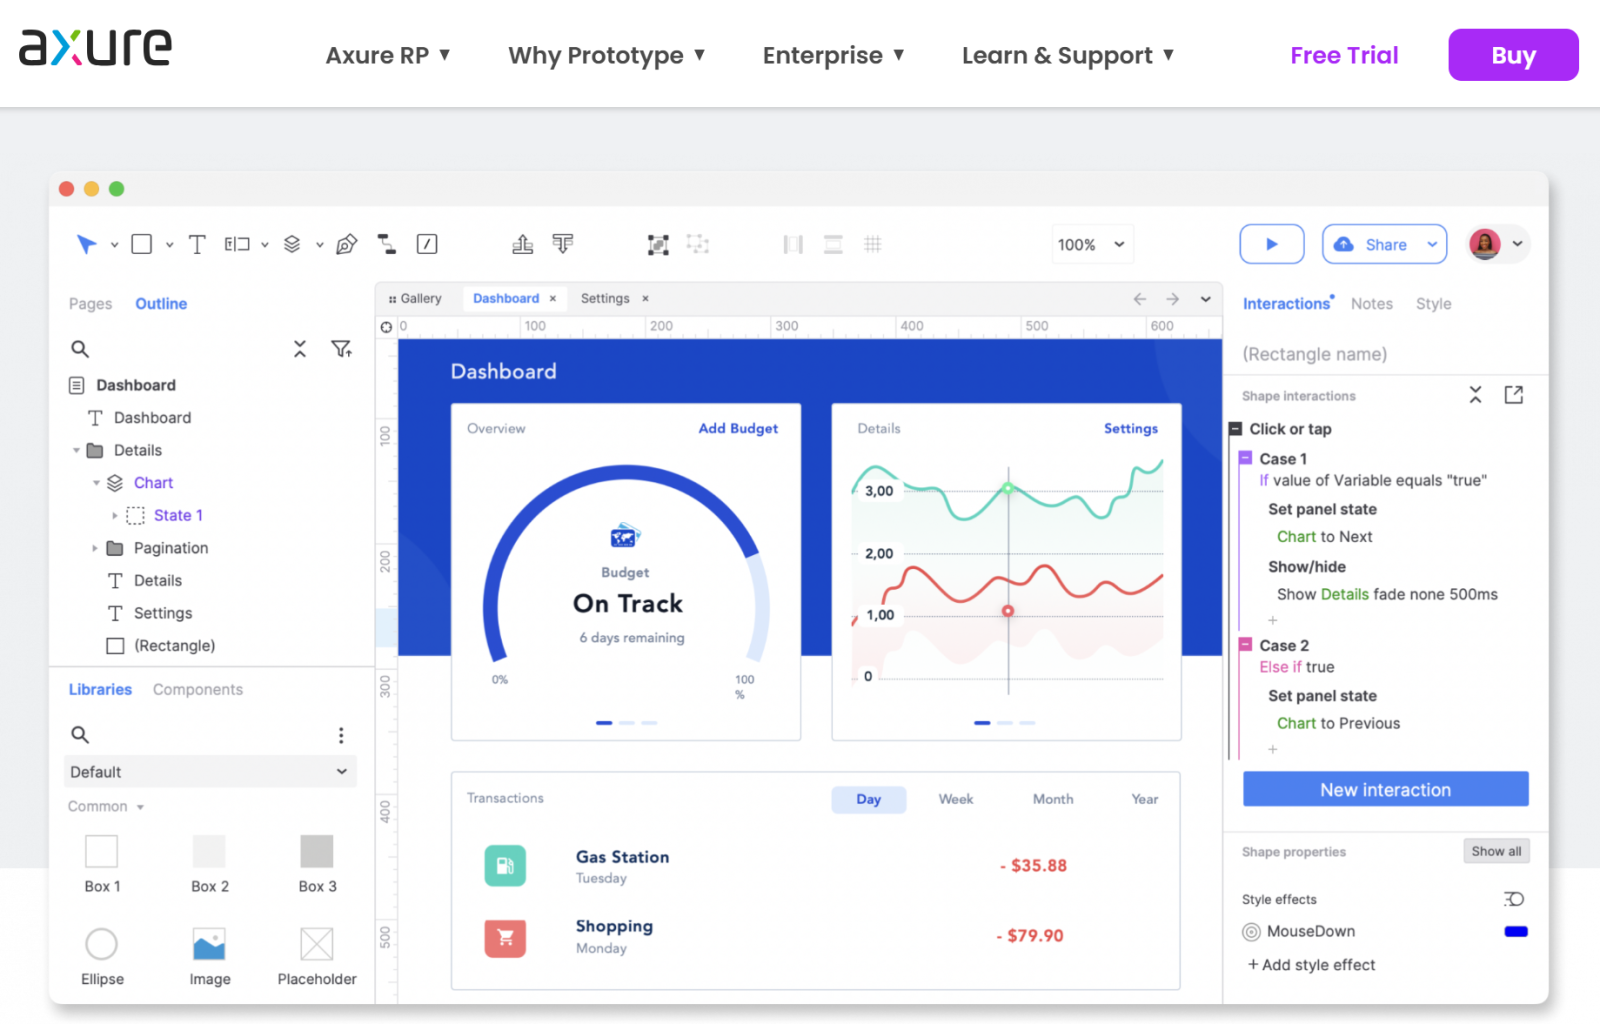The width and height of the screenshot is (1600, 1024).
Task: Open the layers dynamic panel tool
Action: [x=292, y=244]
